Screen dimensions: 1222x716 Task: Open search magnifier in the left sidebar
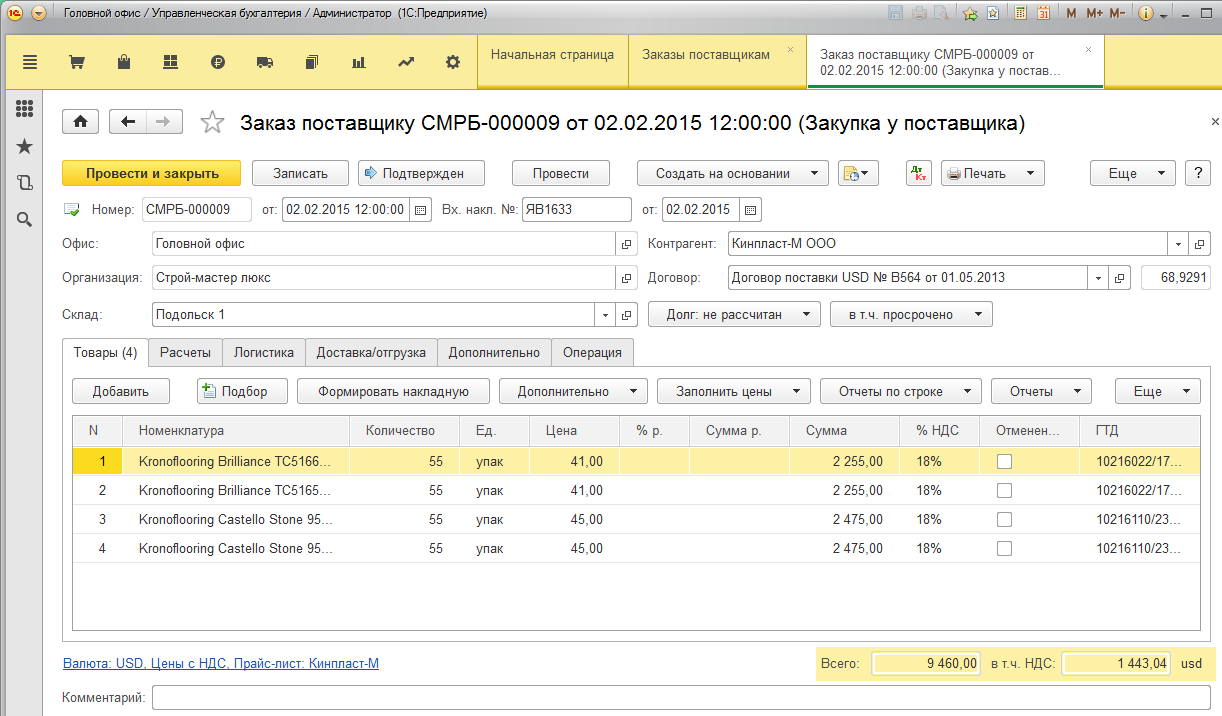(x=25, y=219)
